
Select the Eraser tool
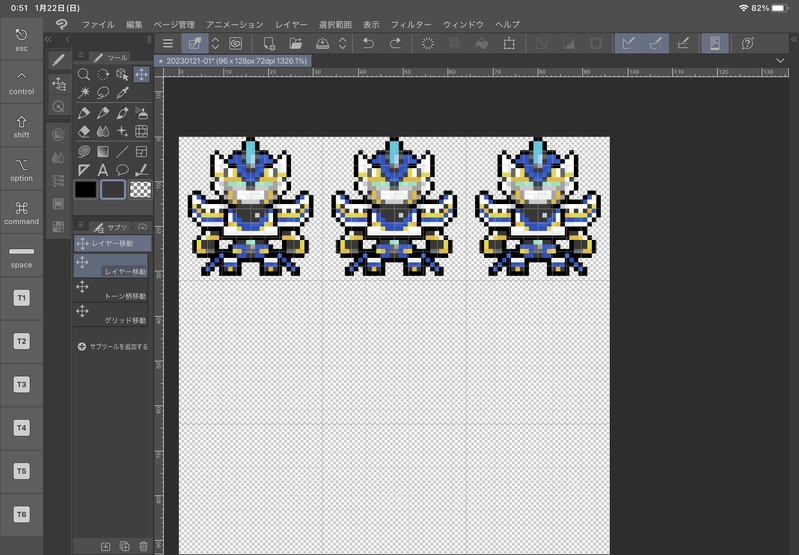[x=84, y=131]
